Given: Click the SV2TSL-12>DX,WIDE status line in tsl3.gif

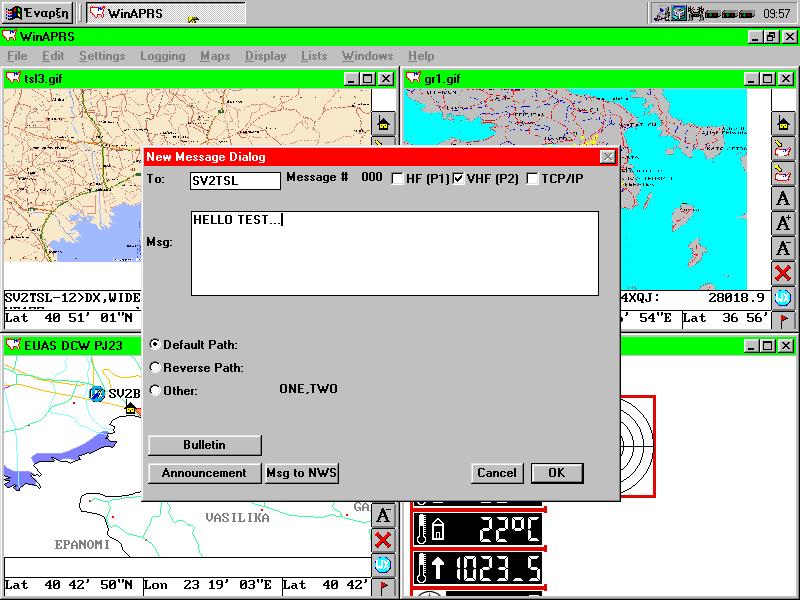Looking at the screenshot, I should [x=72, y=297].
